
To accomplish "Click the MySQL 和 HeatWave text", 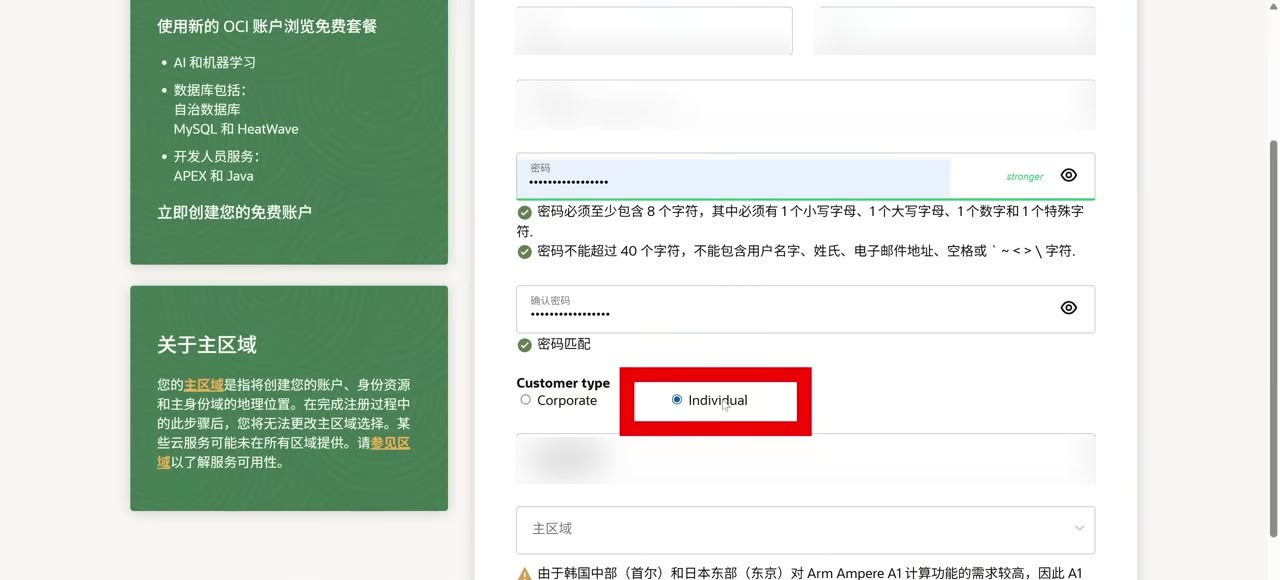I will pos(236,129).
